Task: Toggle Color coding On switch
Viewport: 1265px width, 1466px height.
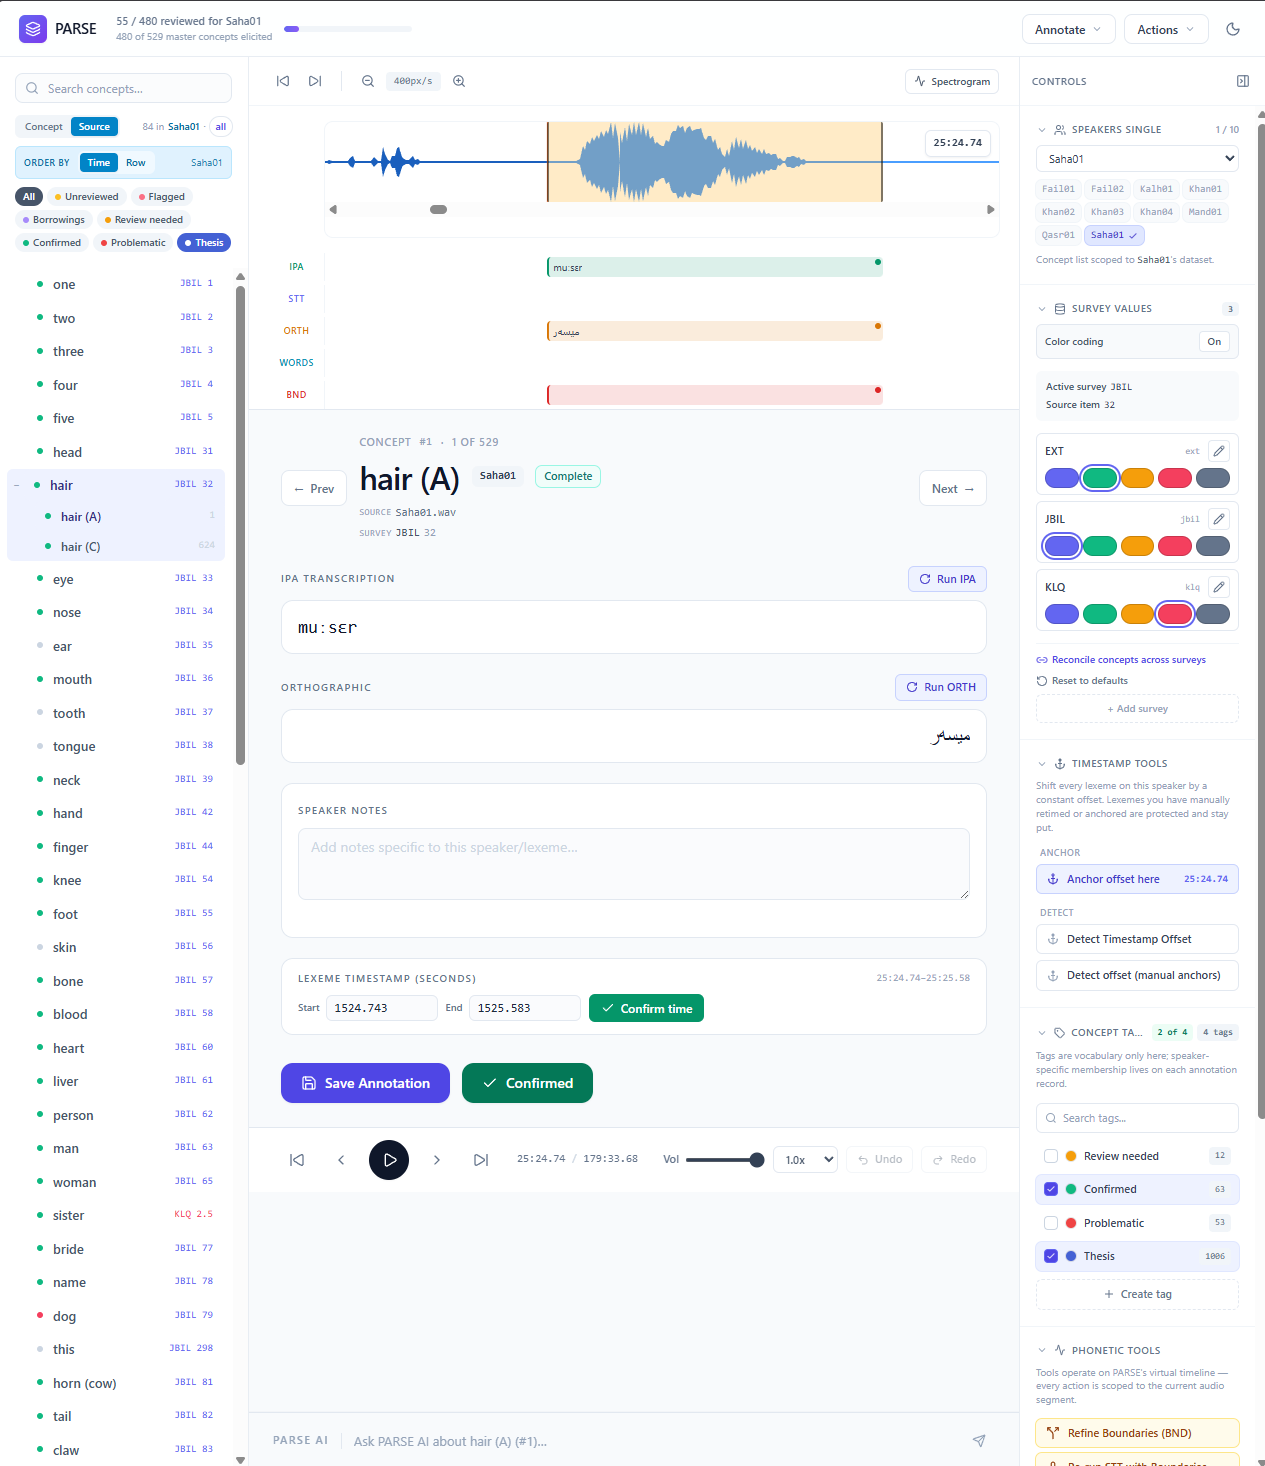Action: tap(1214, 342)
